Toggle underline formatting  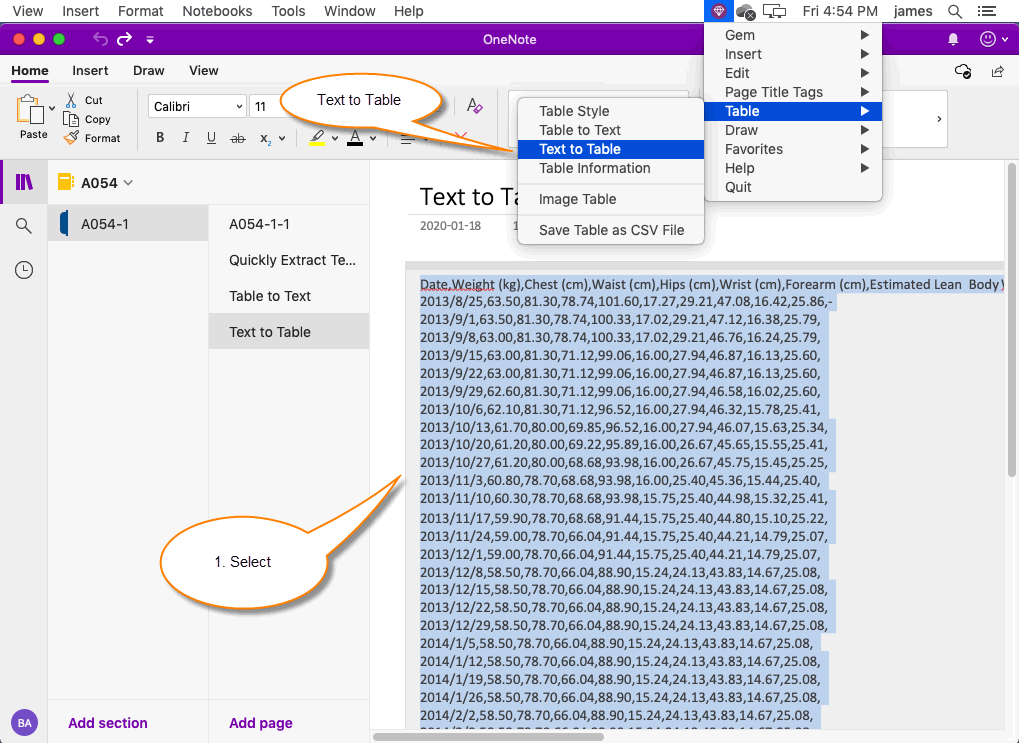click(211, 138)
